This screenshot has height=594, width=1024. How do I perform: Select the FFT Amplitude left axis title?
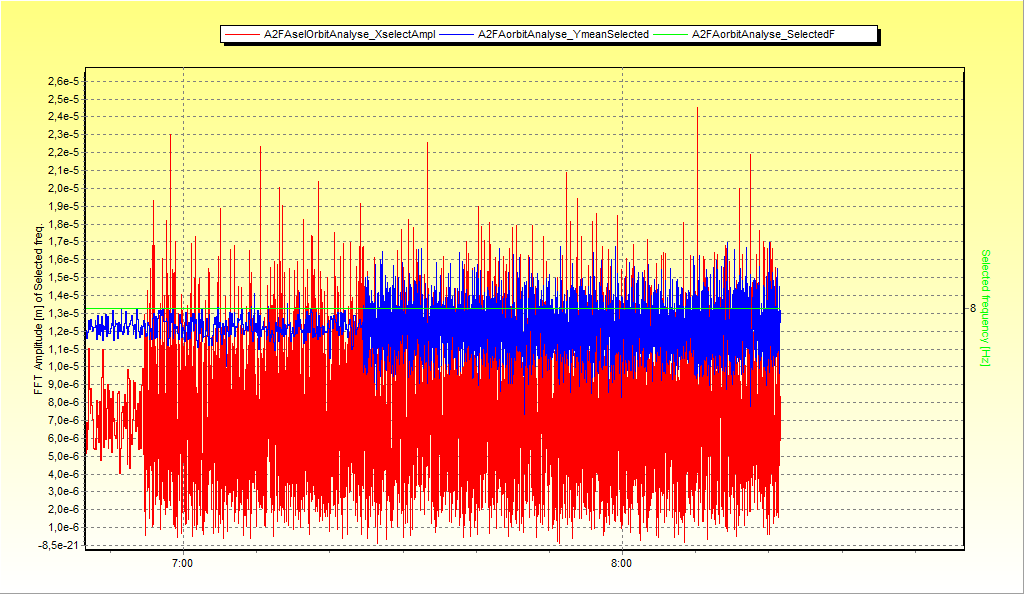(x=39, y=309)
